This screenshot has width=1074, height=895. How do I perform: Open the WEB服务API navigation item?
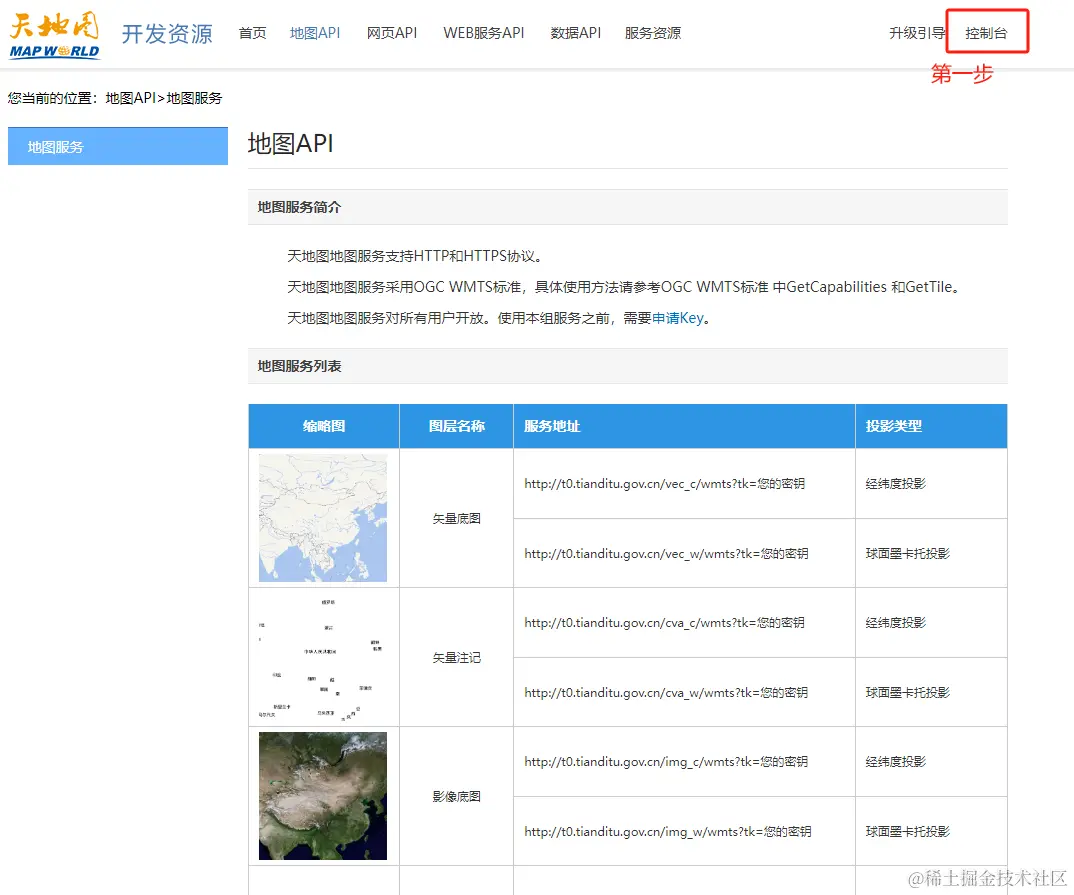click(484, 33)
